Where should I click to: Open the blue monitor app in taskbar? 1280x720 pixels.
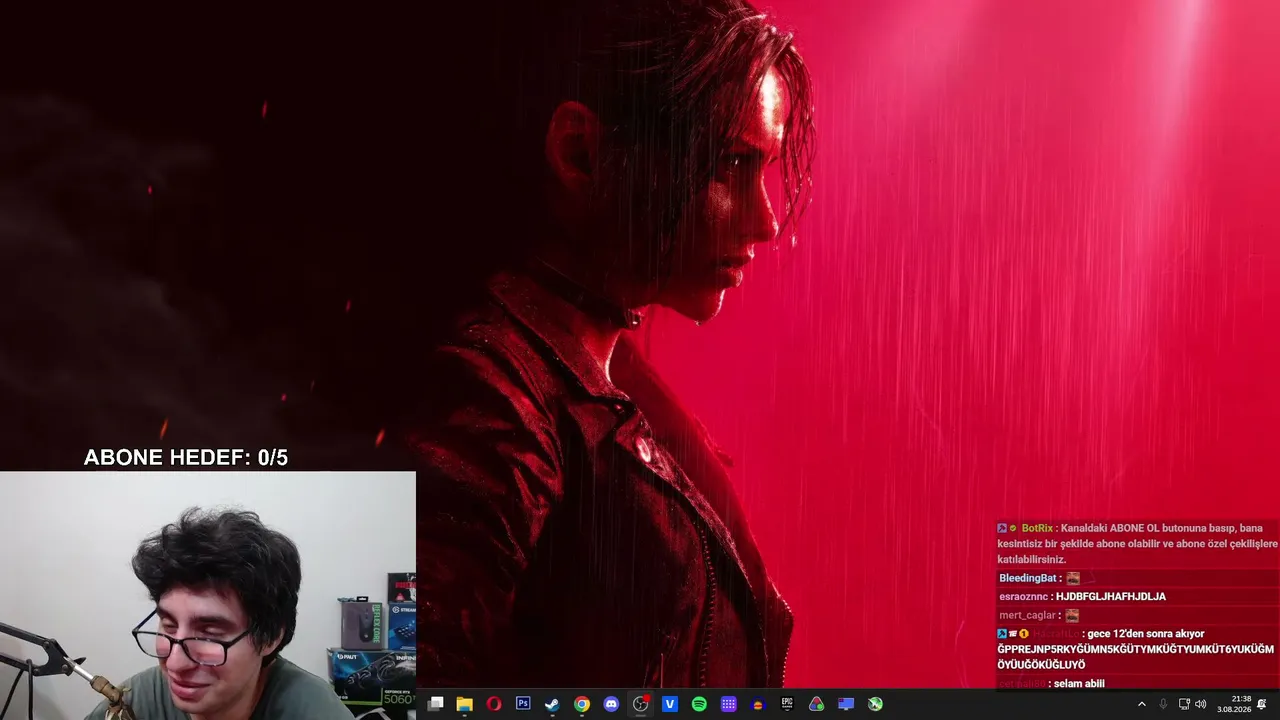click(x=846, y=704)
